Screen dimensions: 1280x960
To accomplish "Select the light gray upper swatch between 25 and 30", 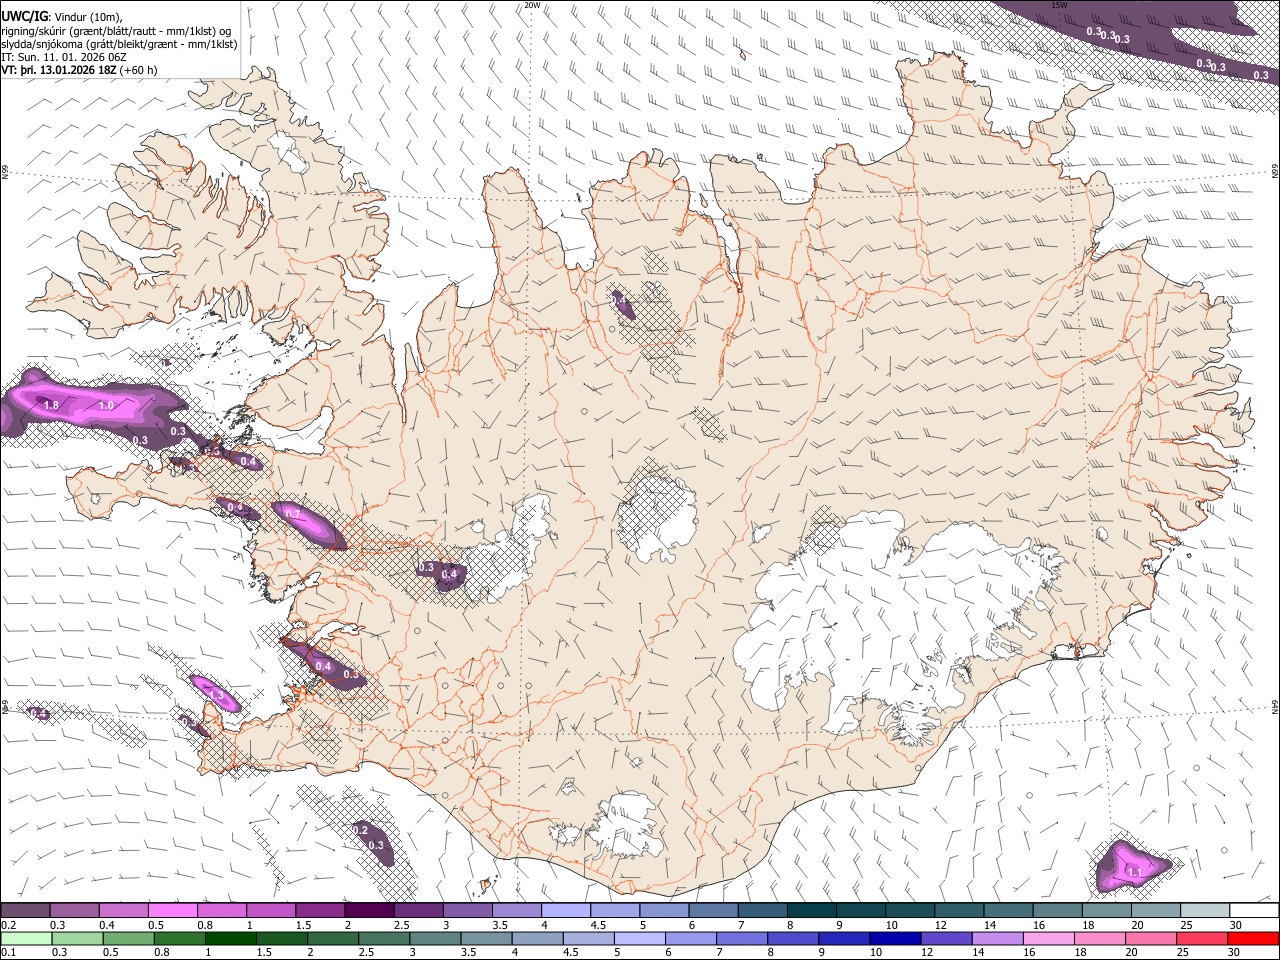I will click(x=1205, y=911).
